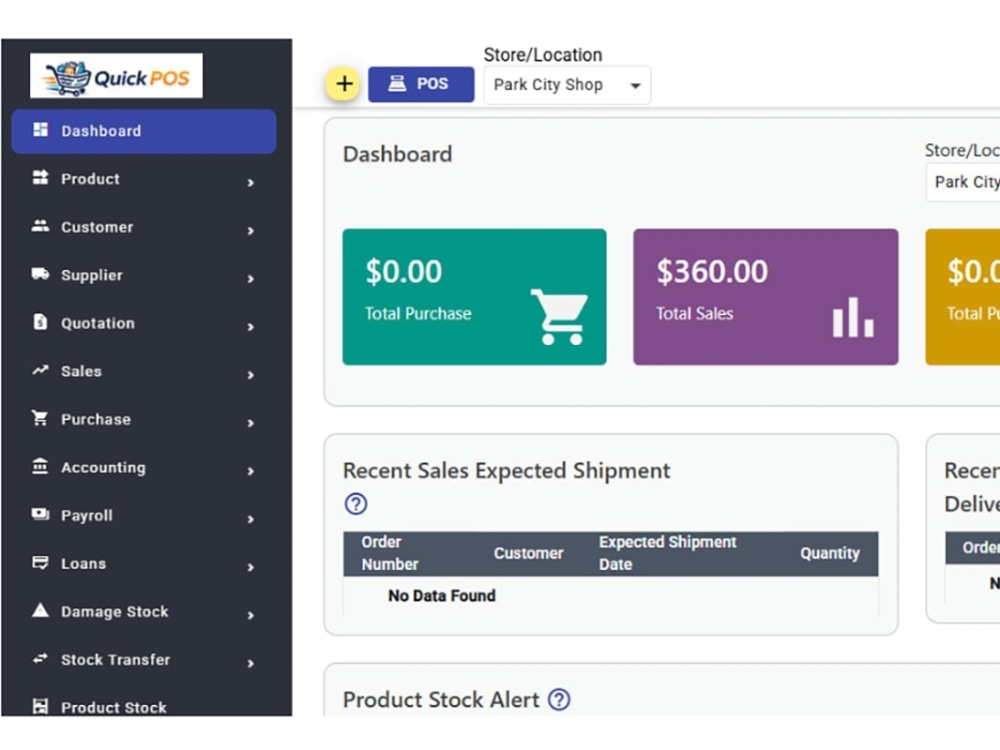Click the blue POS button

tap(421, 84)
